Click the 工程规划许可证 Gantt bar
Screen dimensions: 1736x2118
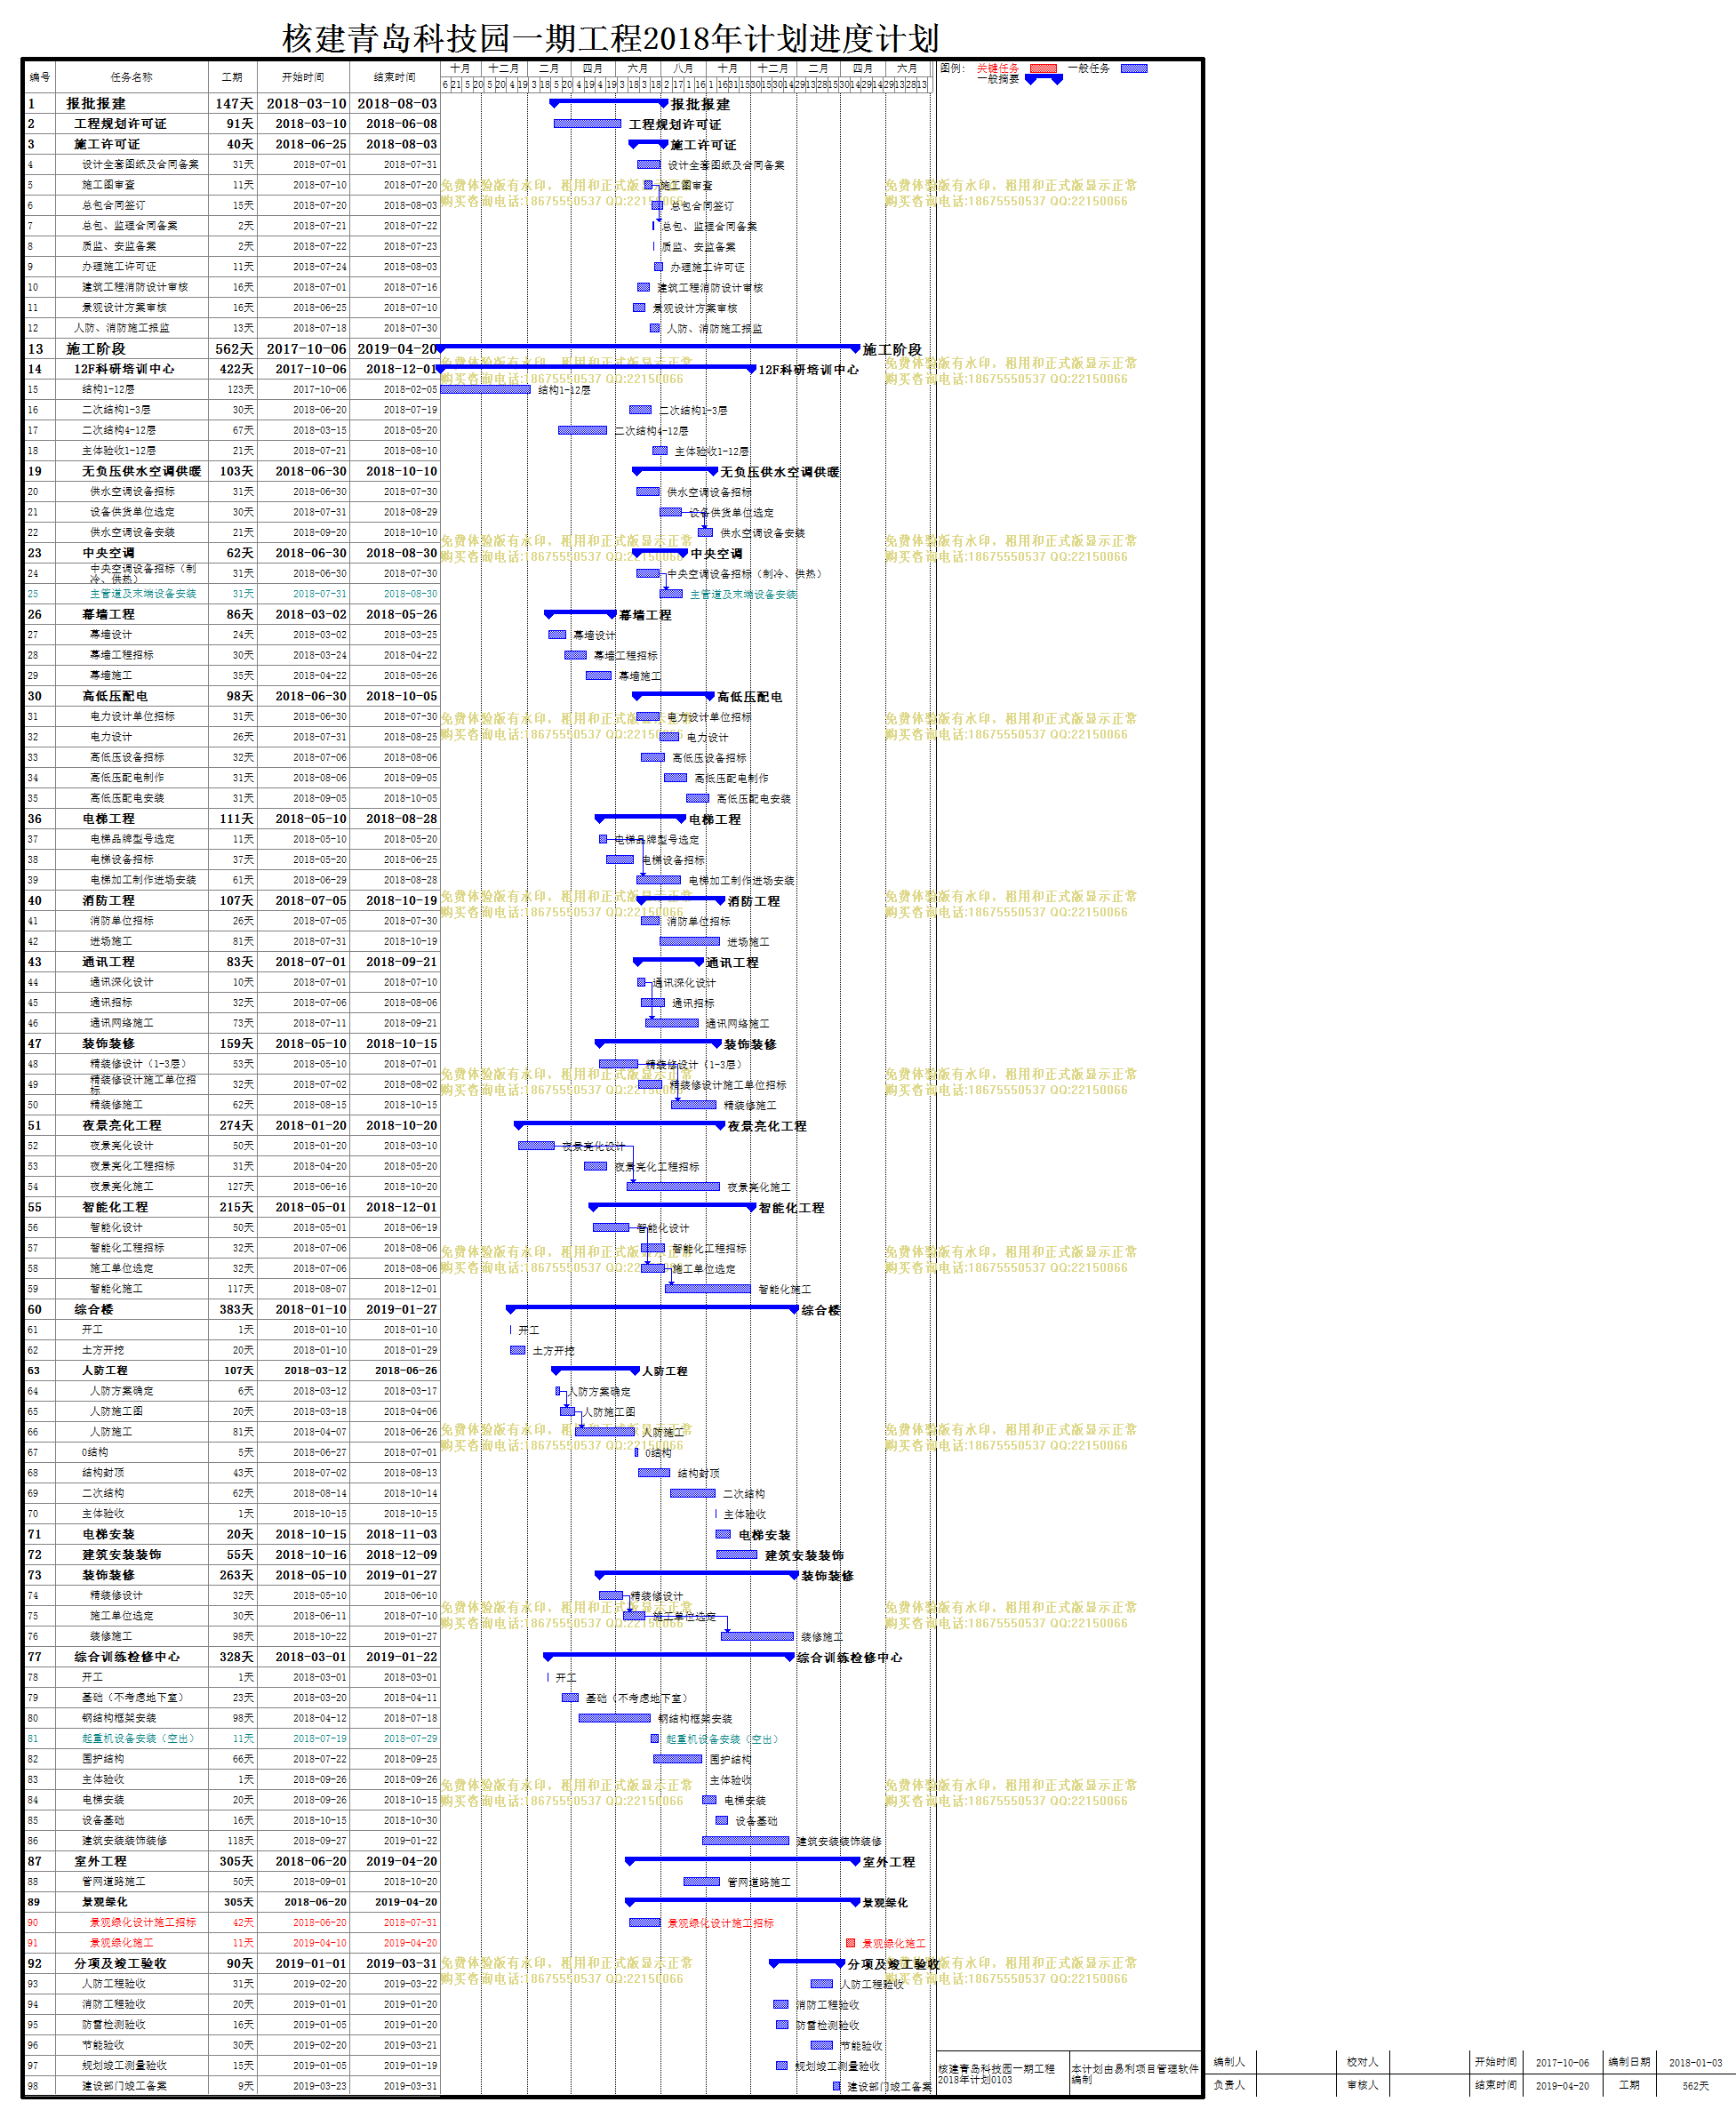[x=588, y=123]
